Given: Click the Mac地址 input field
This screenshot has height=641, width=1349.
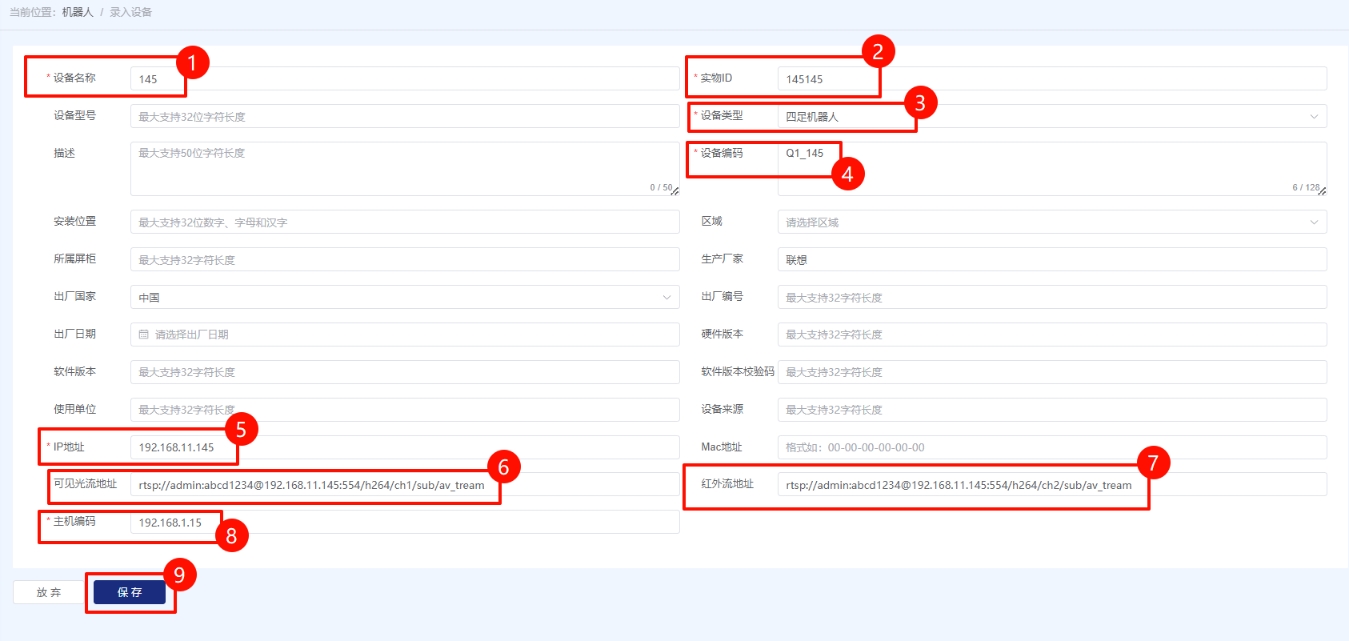Looking at the screenshot, I should click(1050, 447).
